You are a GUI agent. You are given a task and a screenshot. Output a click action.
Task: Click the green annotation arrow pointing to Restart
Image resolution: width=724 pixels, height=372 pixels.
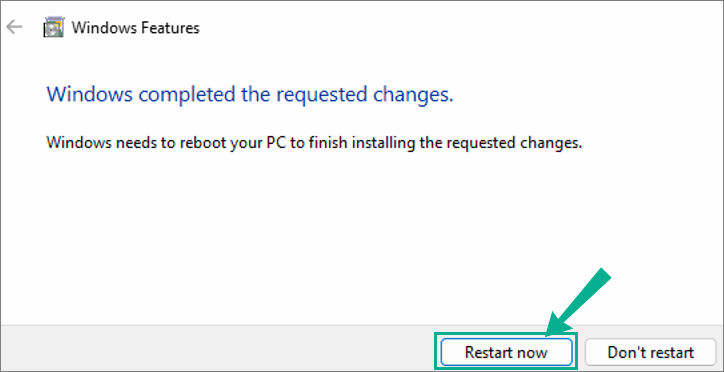tap(577, 302)
